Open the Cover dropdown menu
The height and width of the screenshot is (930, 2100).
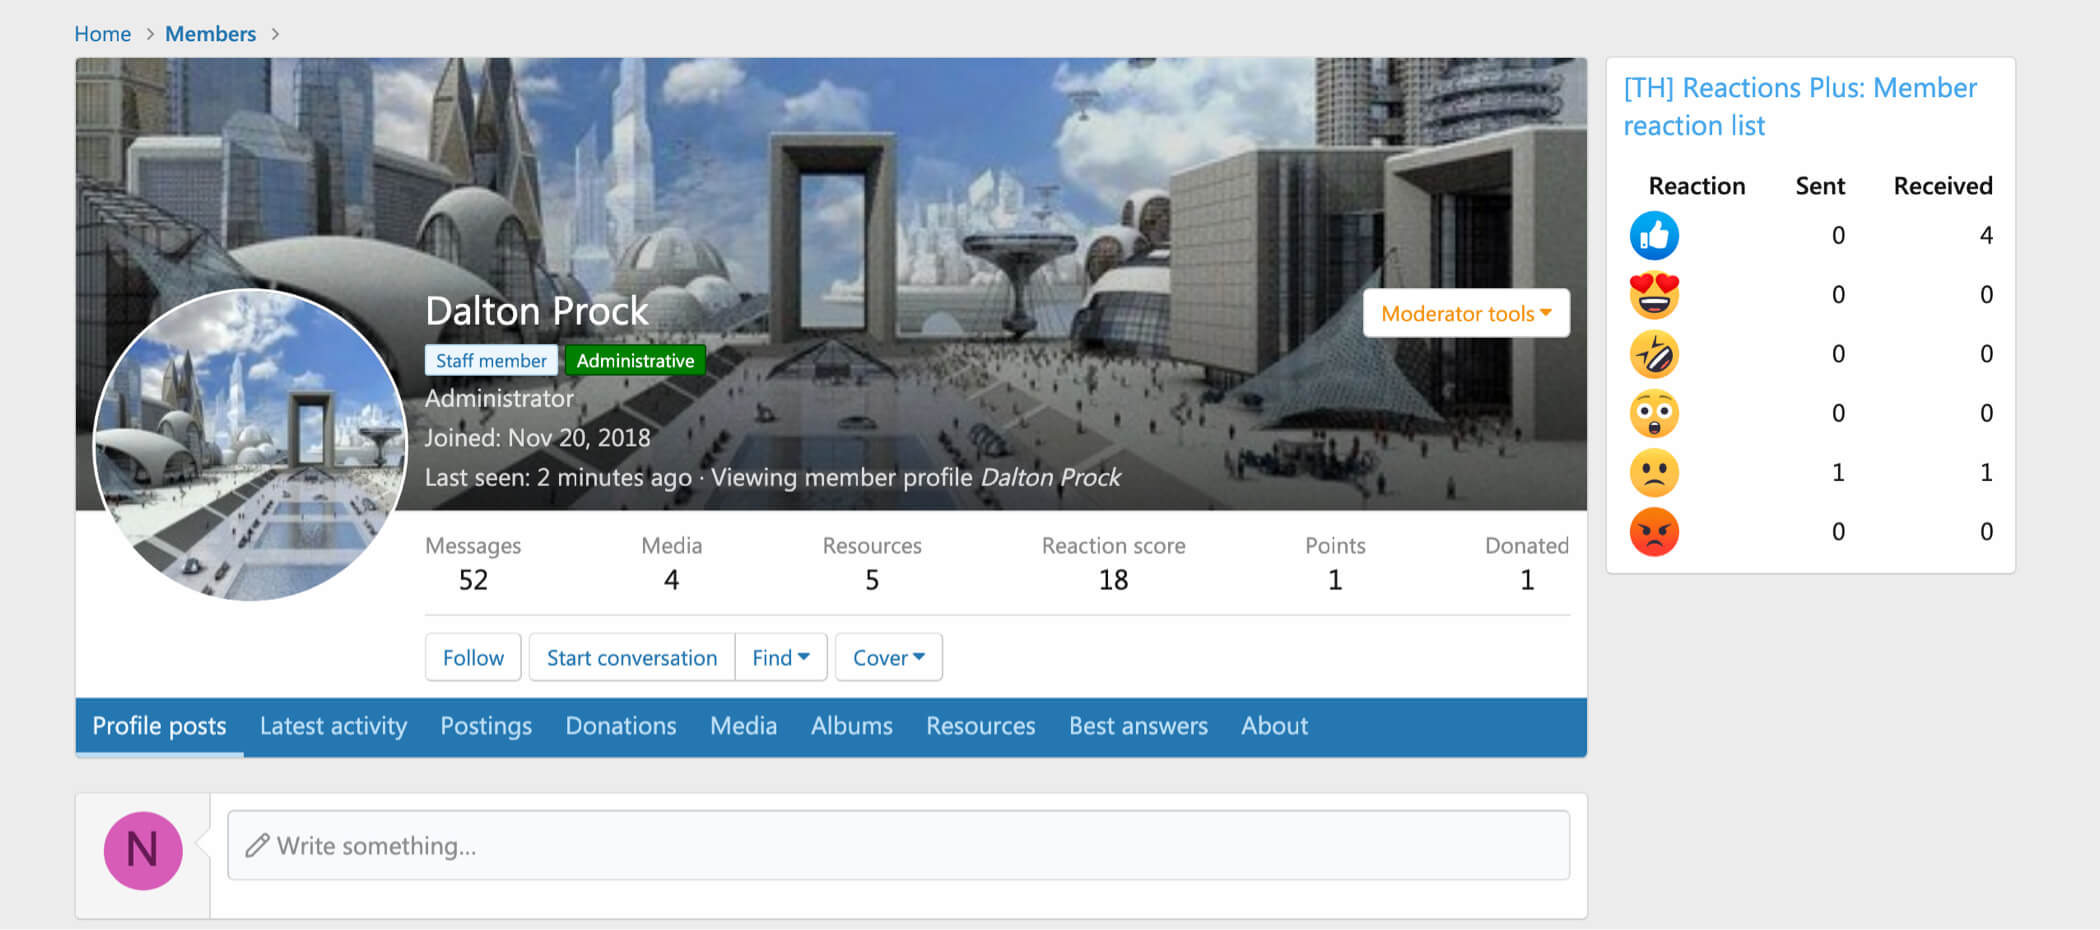point(889,657)
